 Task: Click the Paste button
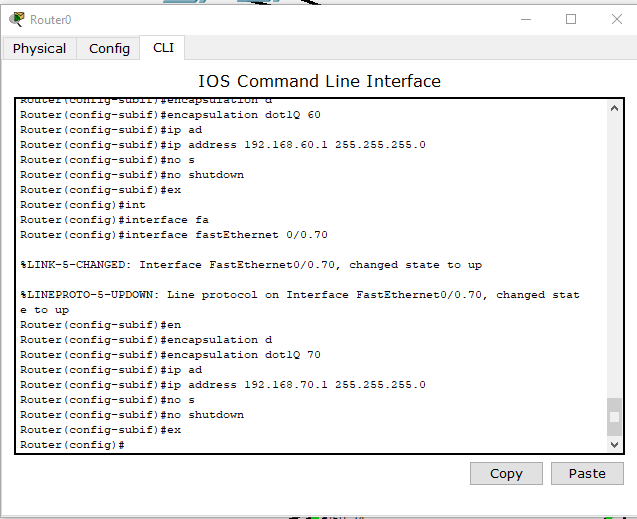pos(587,474)
